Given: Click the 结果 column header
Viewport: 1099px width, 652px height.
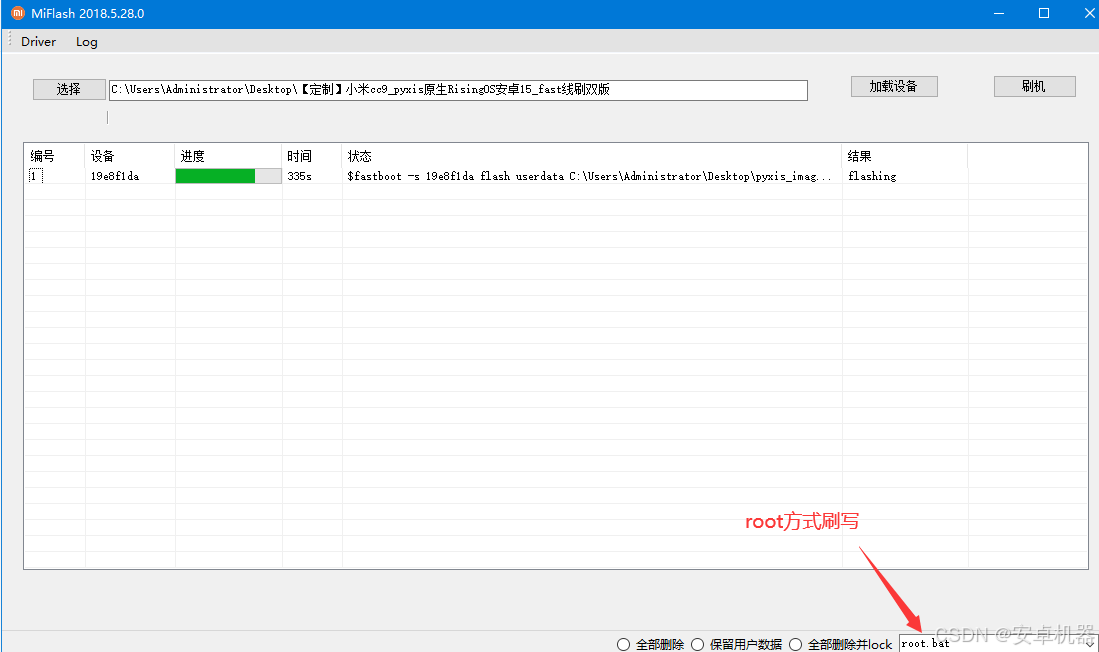Looking at the screenshot, I should click(904, 156).
